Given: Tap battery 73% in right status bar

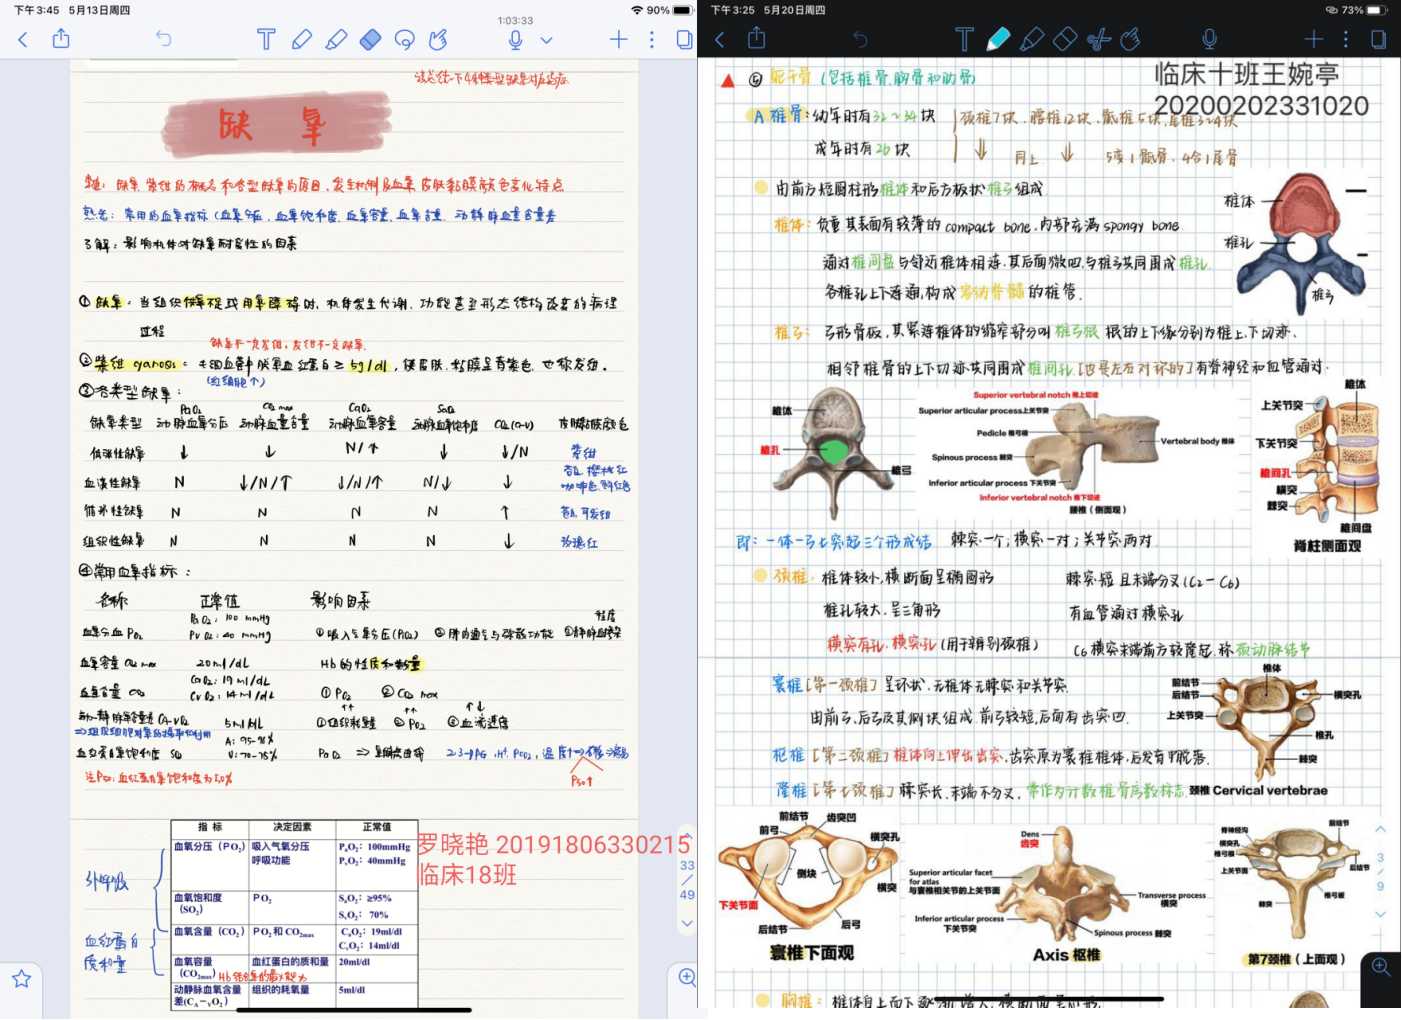Looking at the screenshot, I should click(1365, 10).
